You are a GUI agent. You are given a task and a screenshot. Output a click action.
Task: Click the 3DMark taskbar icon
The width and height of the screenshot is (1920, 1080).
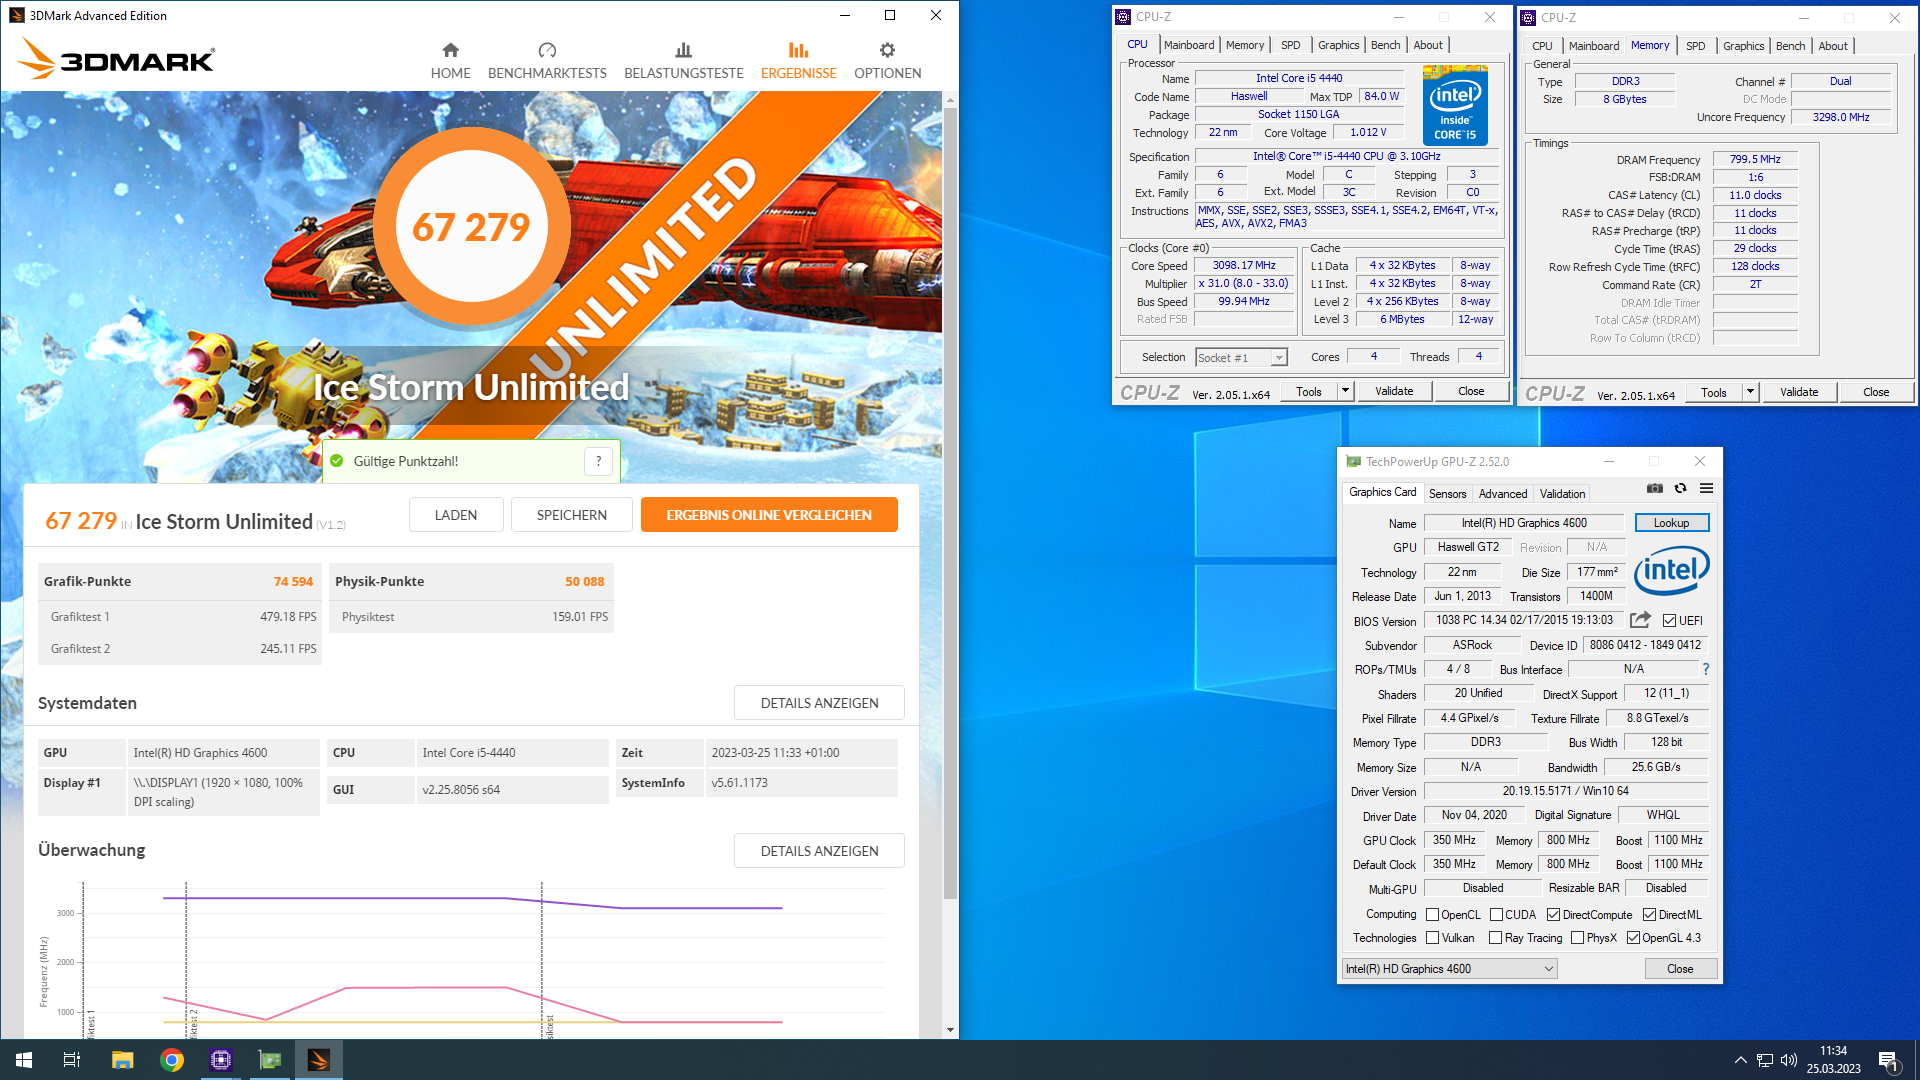click(319, 1060)
